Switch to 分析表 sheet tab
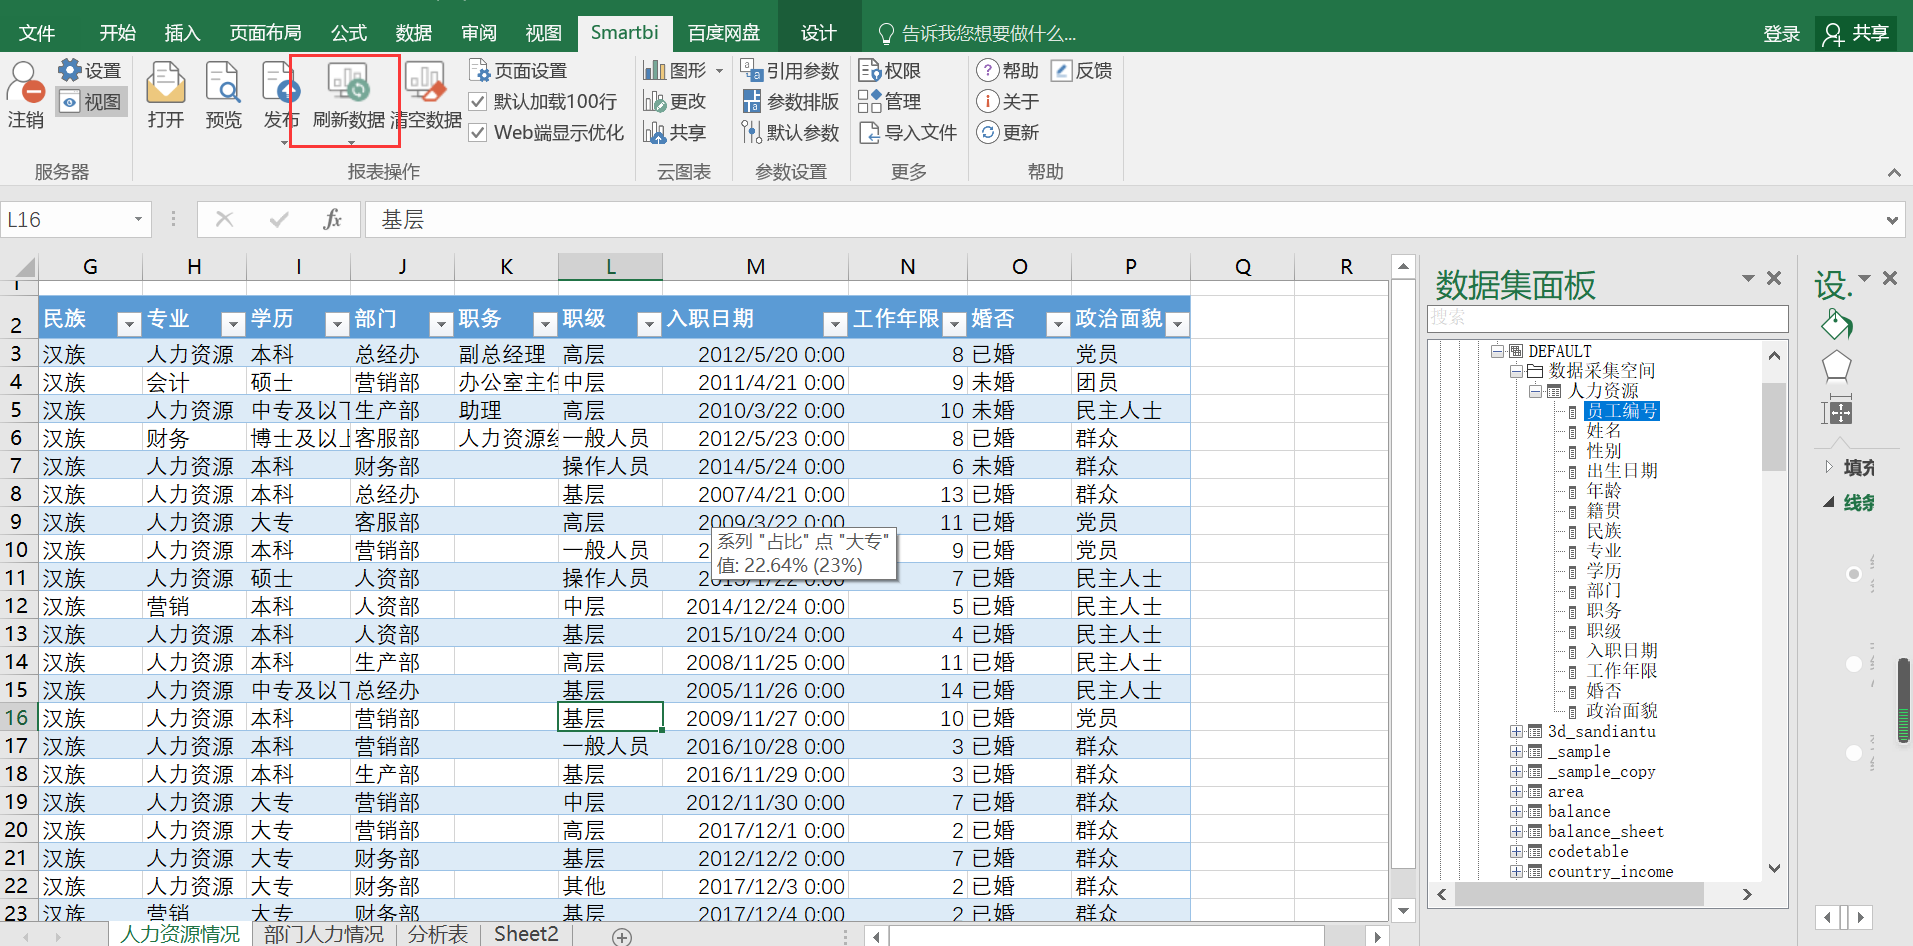1913x946 pixels. click(x=437, y=934)
